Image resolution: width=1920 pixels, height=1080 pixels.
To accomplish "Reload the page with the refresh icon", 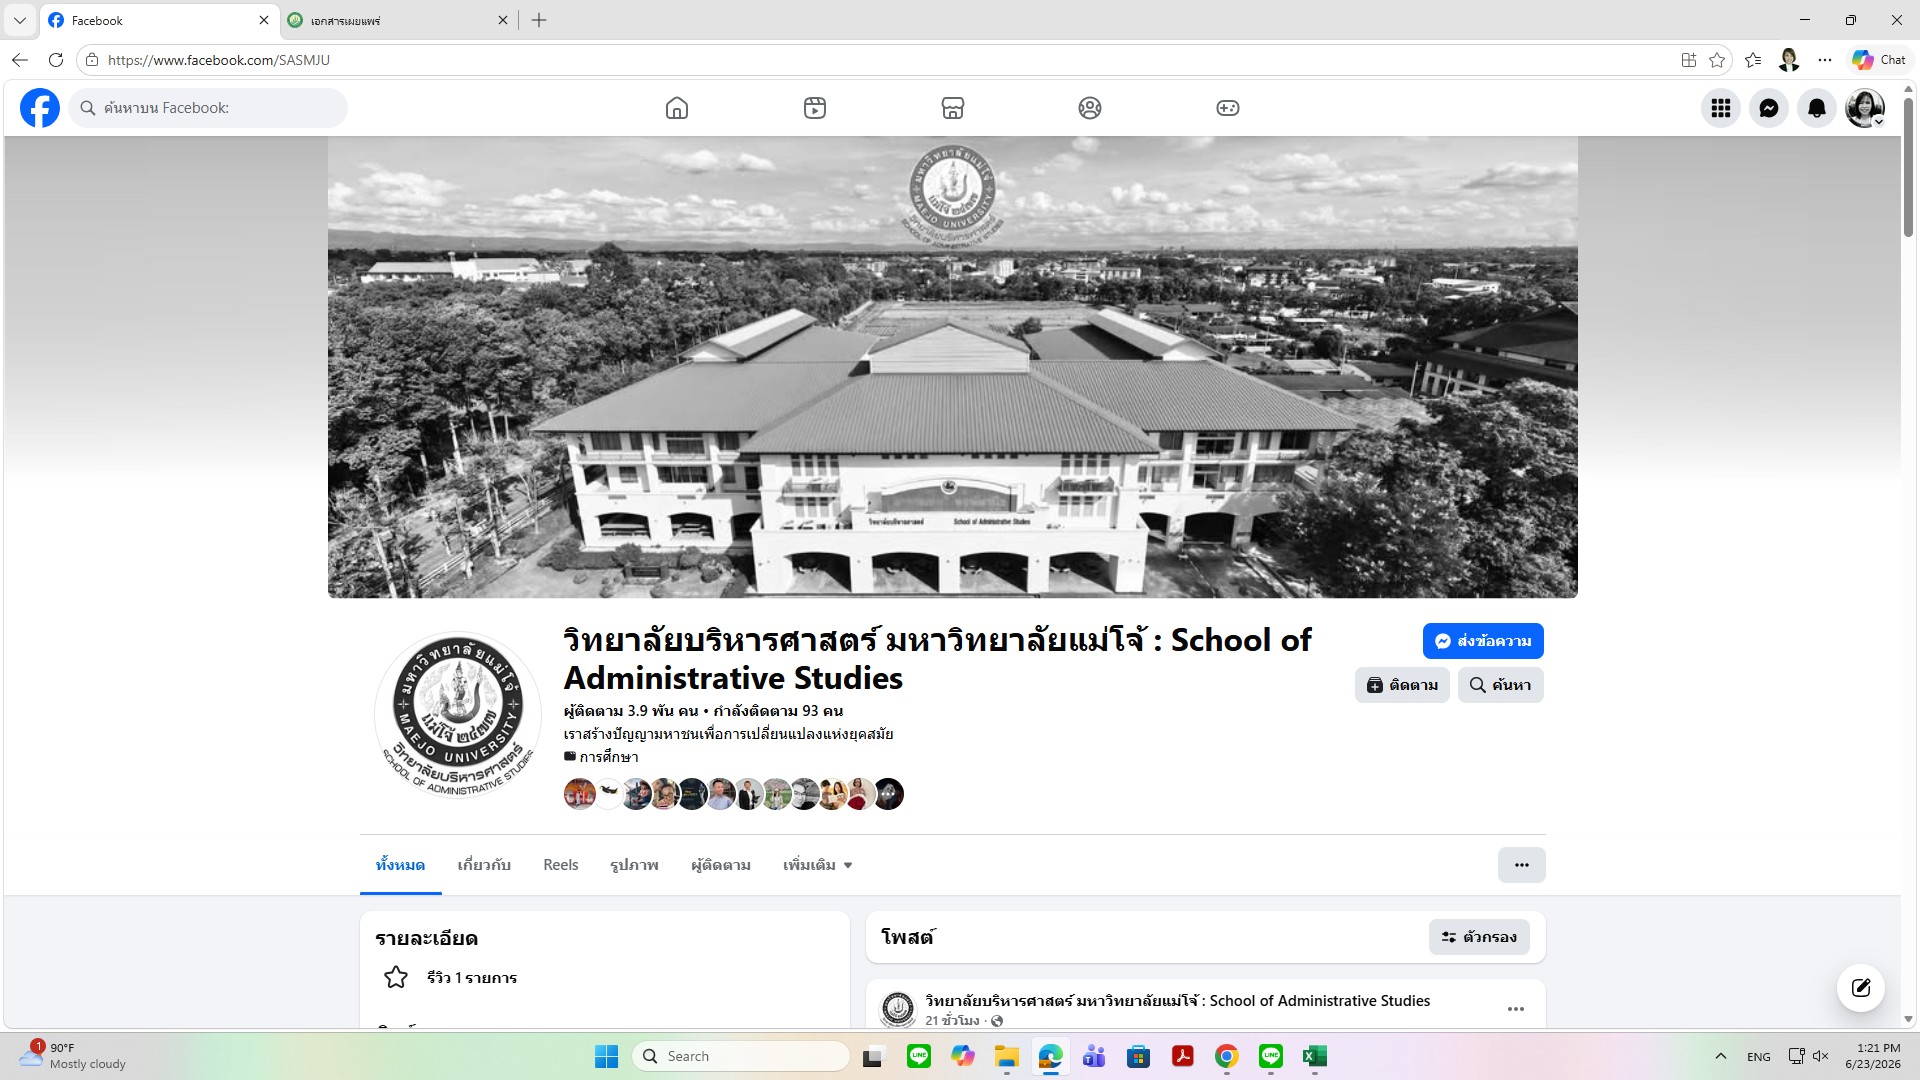I will tap(56, 60).
